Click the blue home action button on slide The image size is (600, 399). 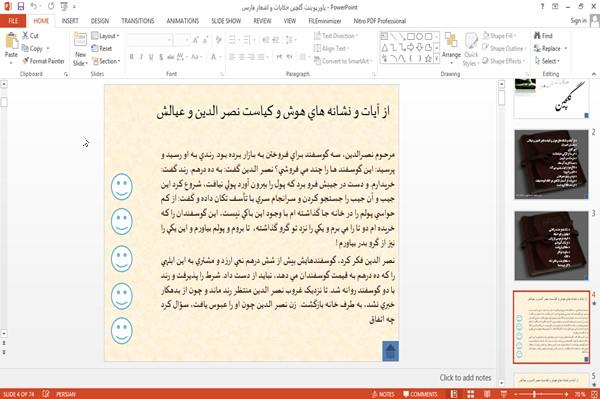click(390, 351)
